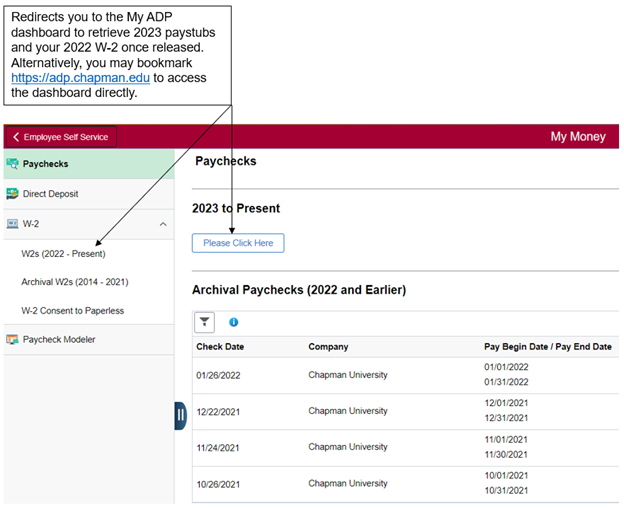Go back to Employee Self Service
This screenshot has width=624, height=508.
tap(61, 137)
